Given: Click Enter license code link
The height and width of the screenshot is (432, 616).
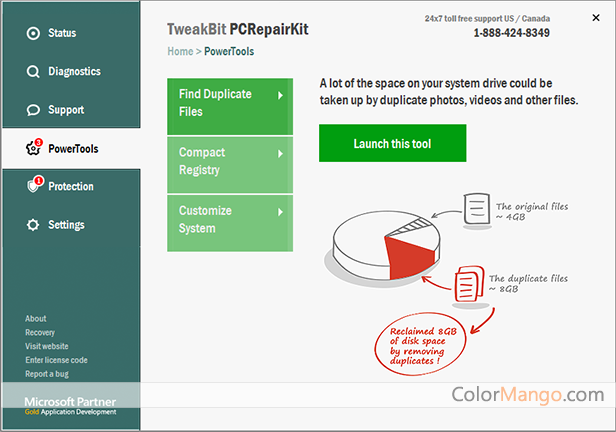Looking at the screenshot, I should coord(57,360).
